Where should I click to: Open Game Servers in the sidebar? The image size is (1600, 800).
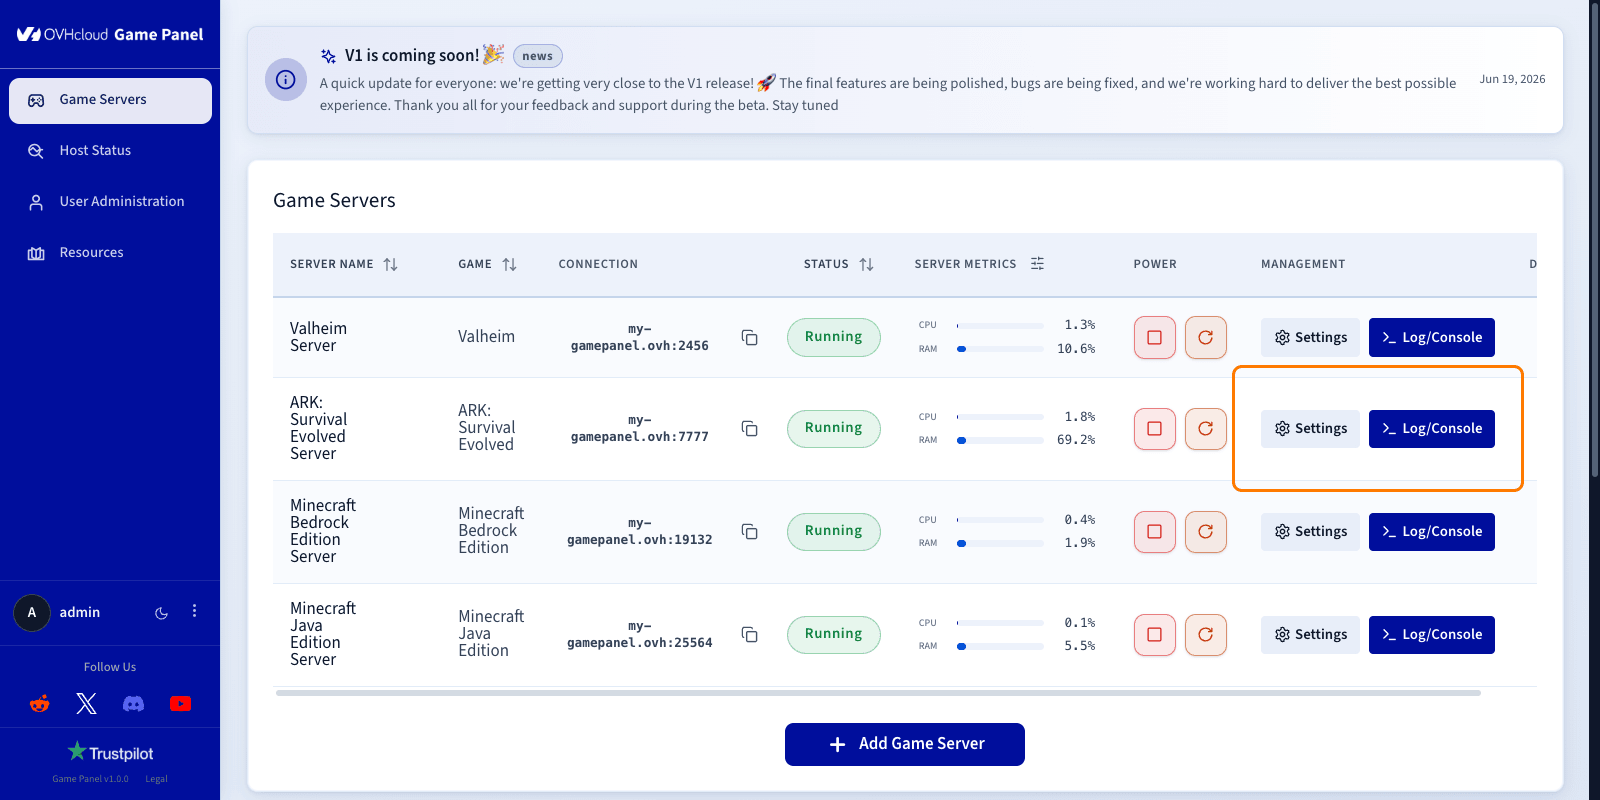[x=110, y=100]
